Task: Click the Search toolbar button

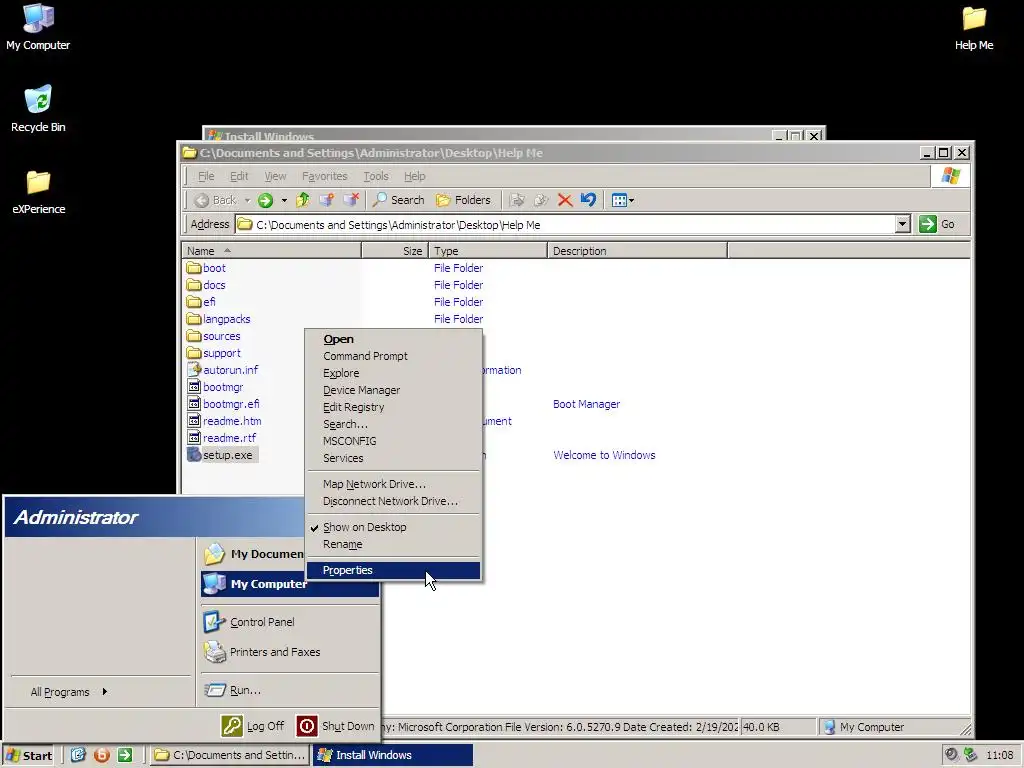Action: click(398, 200)
